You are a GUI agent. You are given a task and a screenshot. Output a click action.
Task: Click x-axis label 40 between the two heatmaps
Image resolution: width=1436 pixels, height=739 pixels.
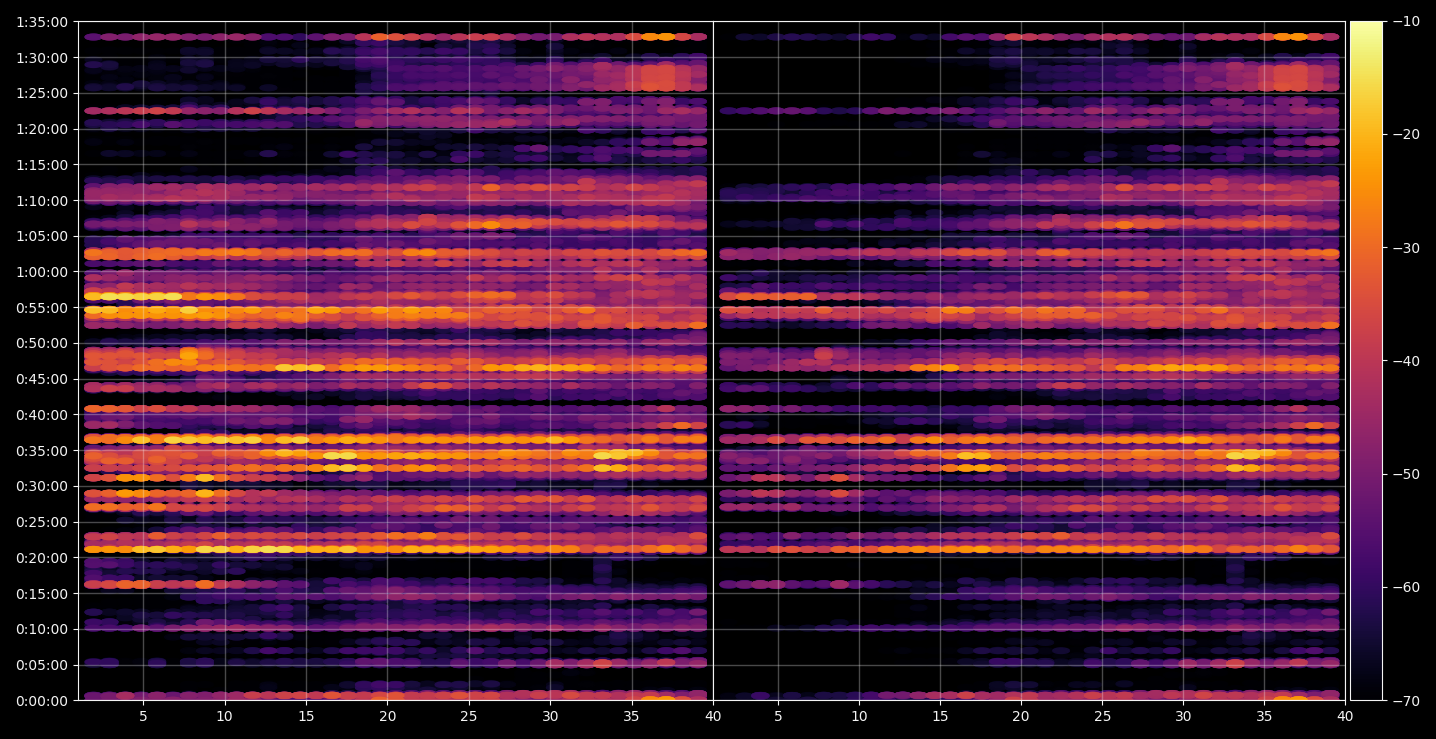coord(713,716)
